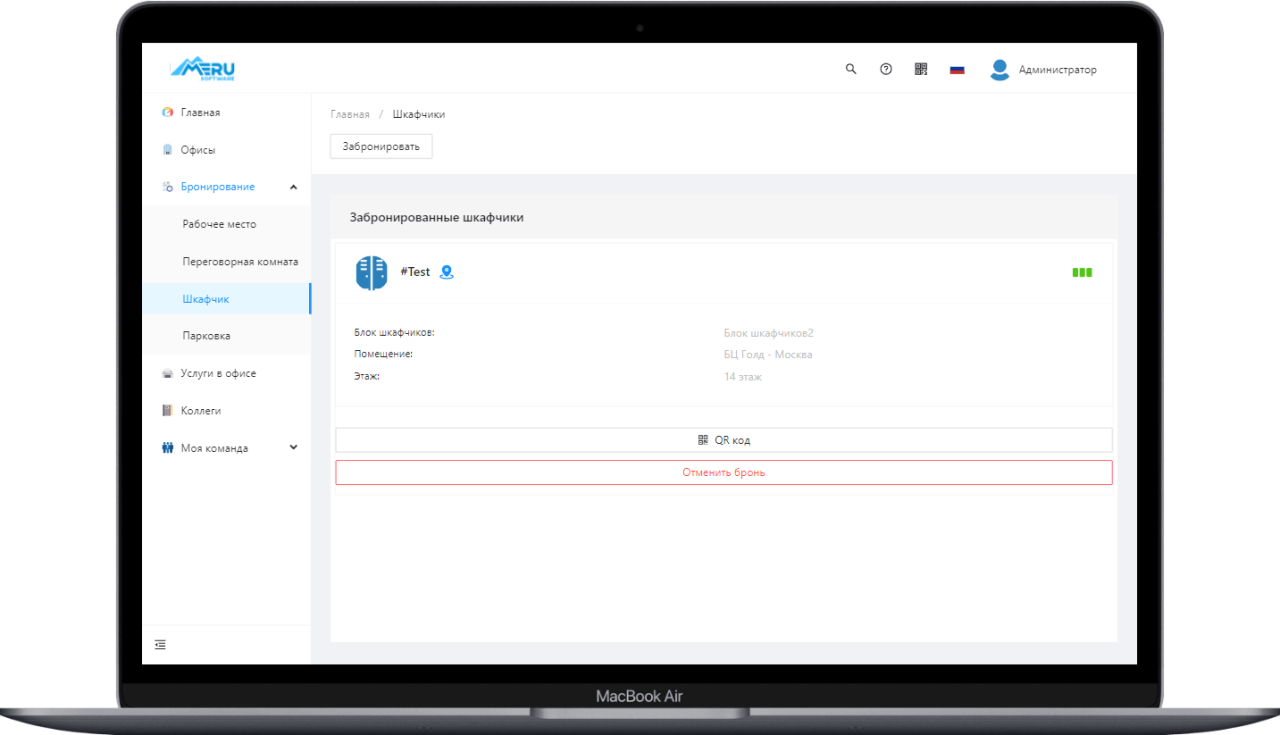Click the QR code scanner icon in header
1280x735 pixels.
click(x=921, y=69)
